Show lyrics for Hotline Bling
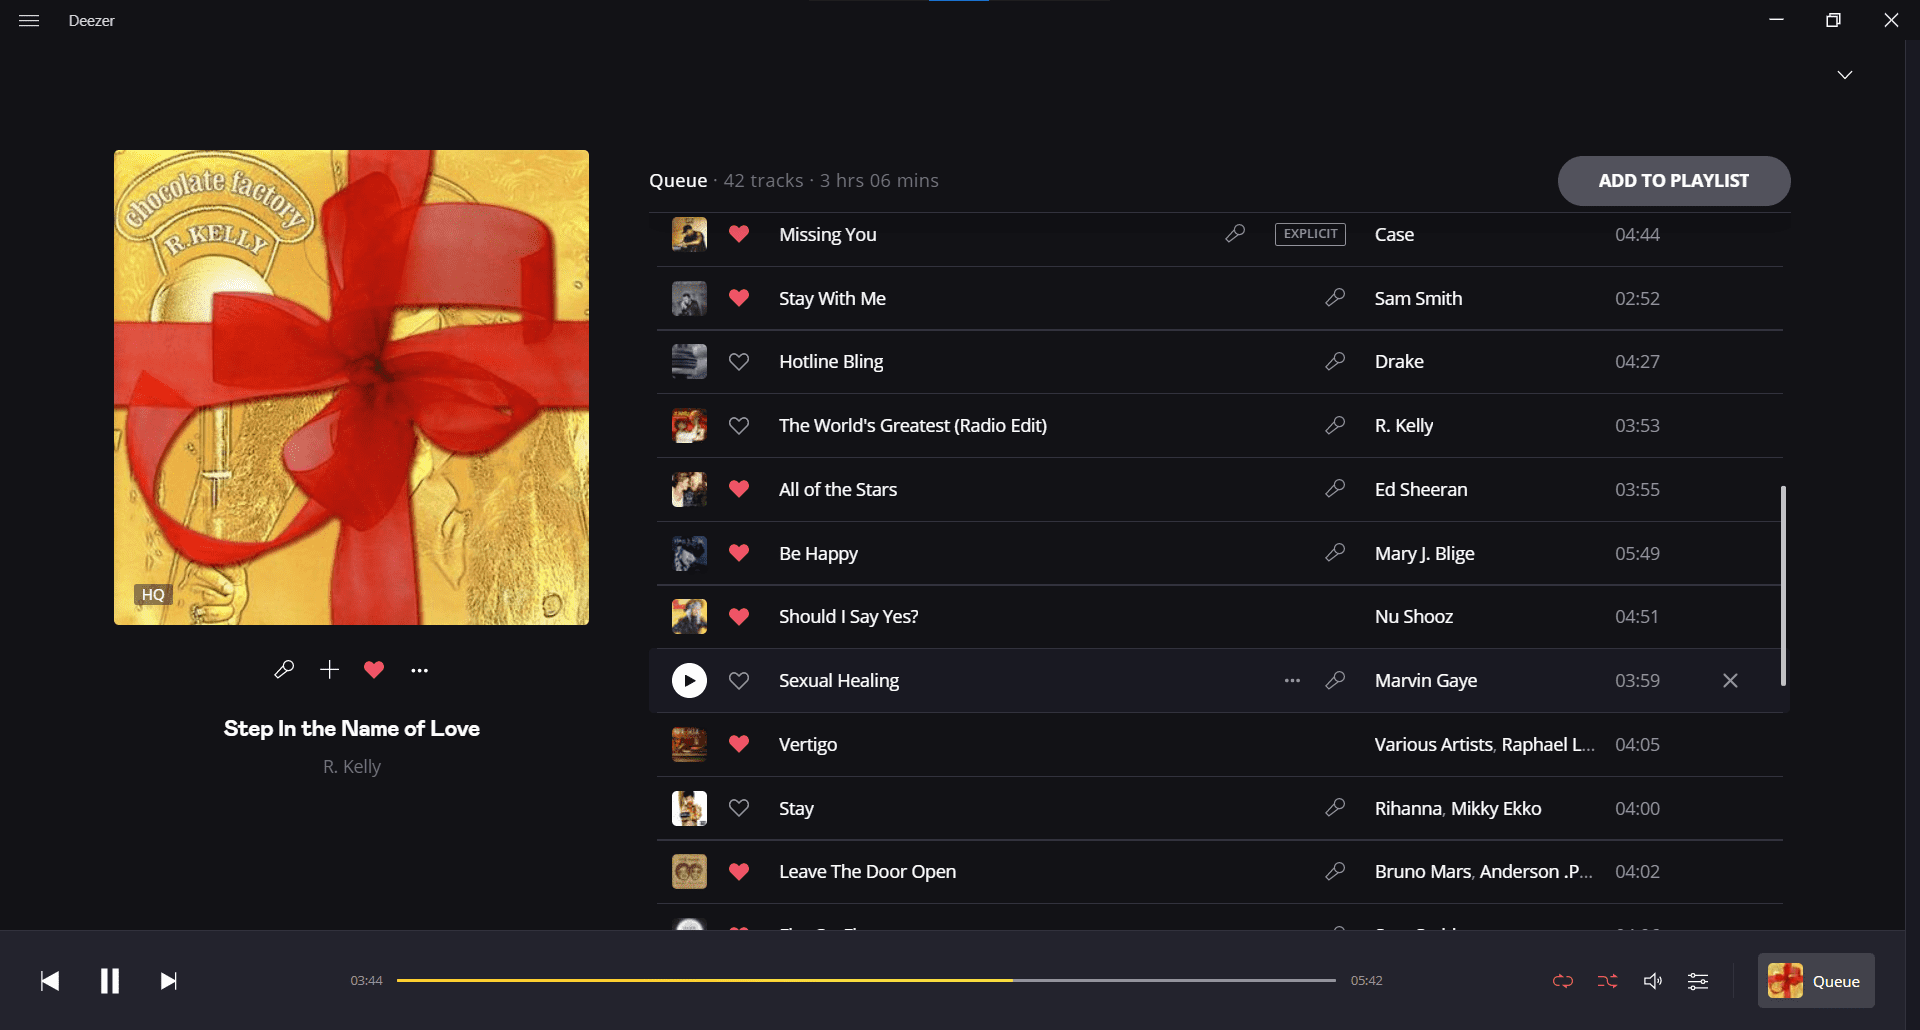Image resolution: width=1920 pixels, height=1030 pixels. tap(1335, 361)
